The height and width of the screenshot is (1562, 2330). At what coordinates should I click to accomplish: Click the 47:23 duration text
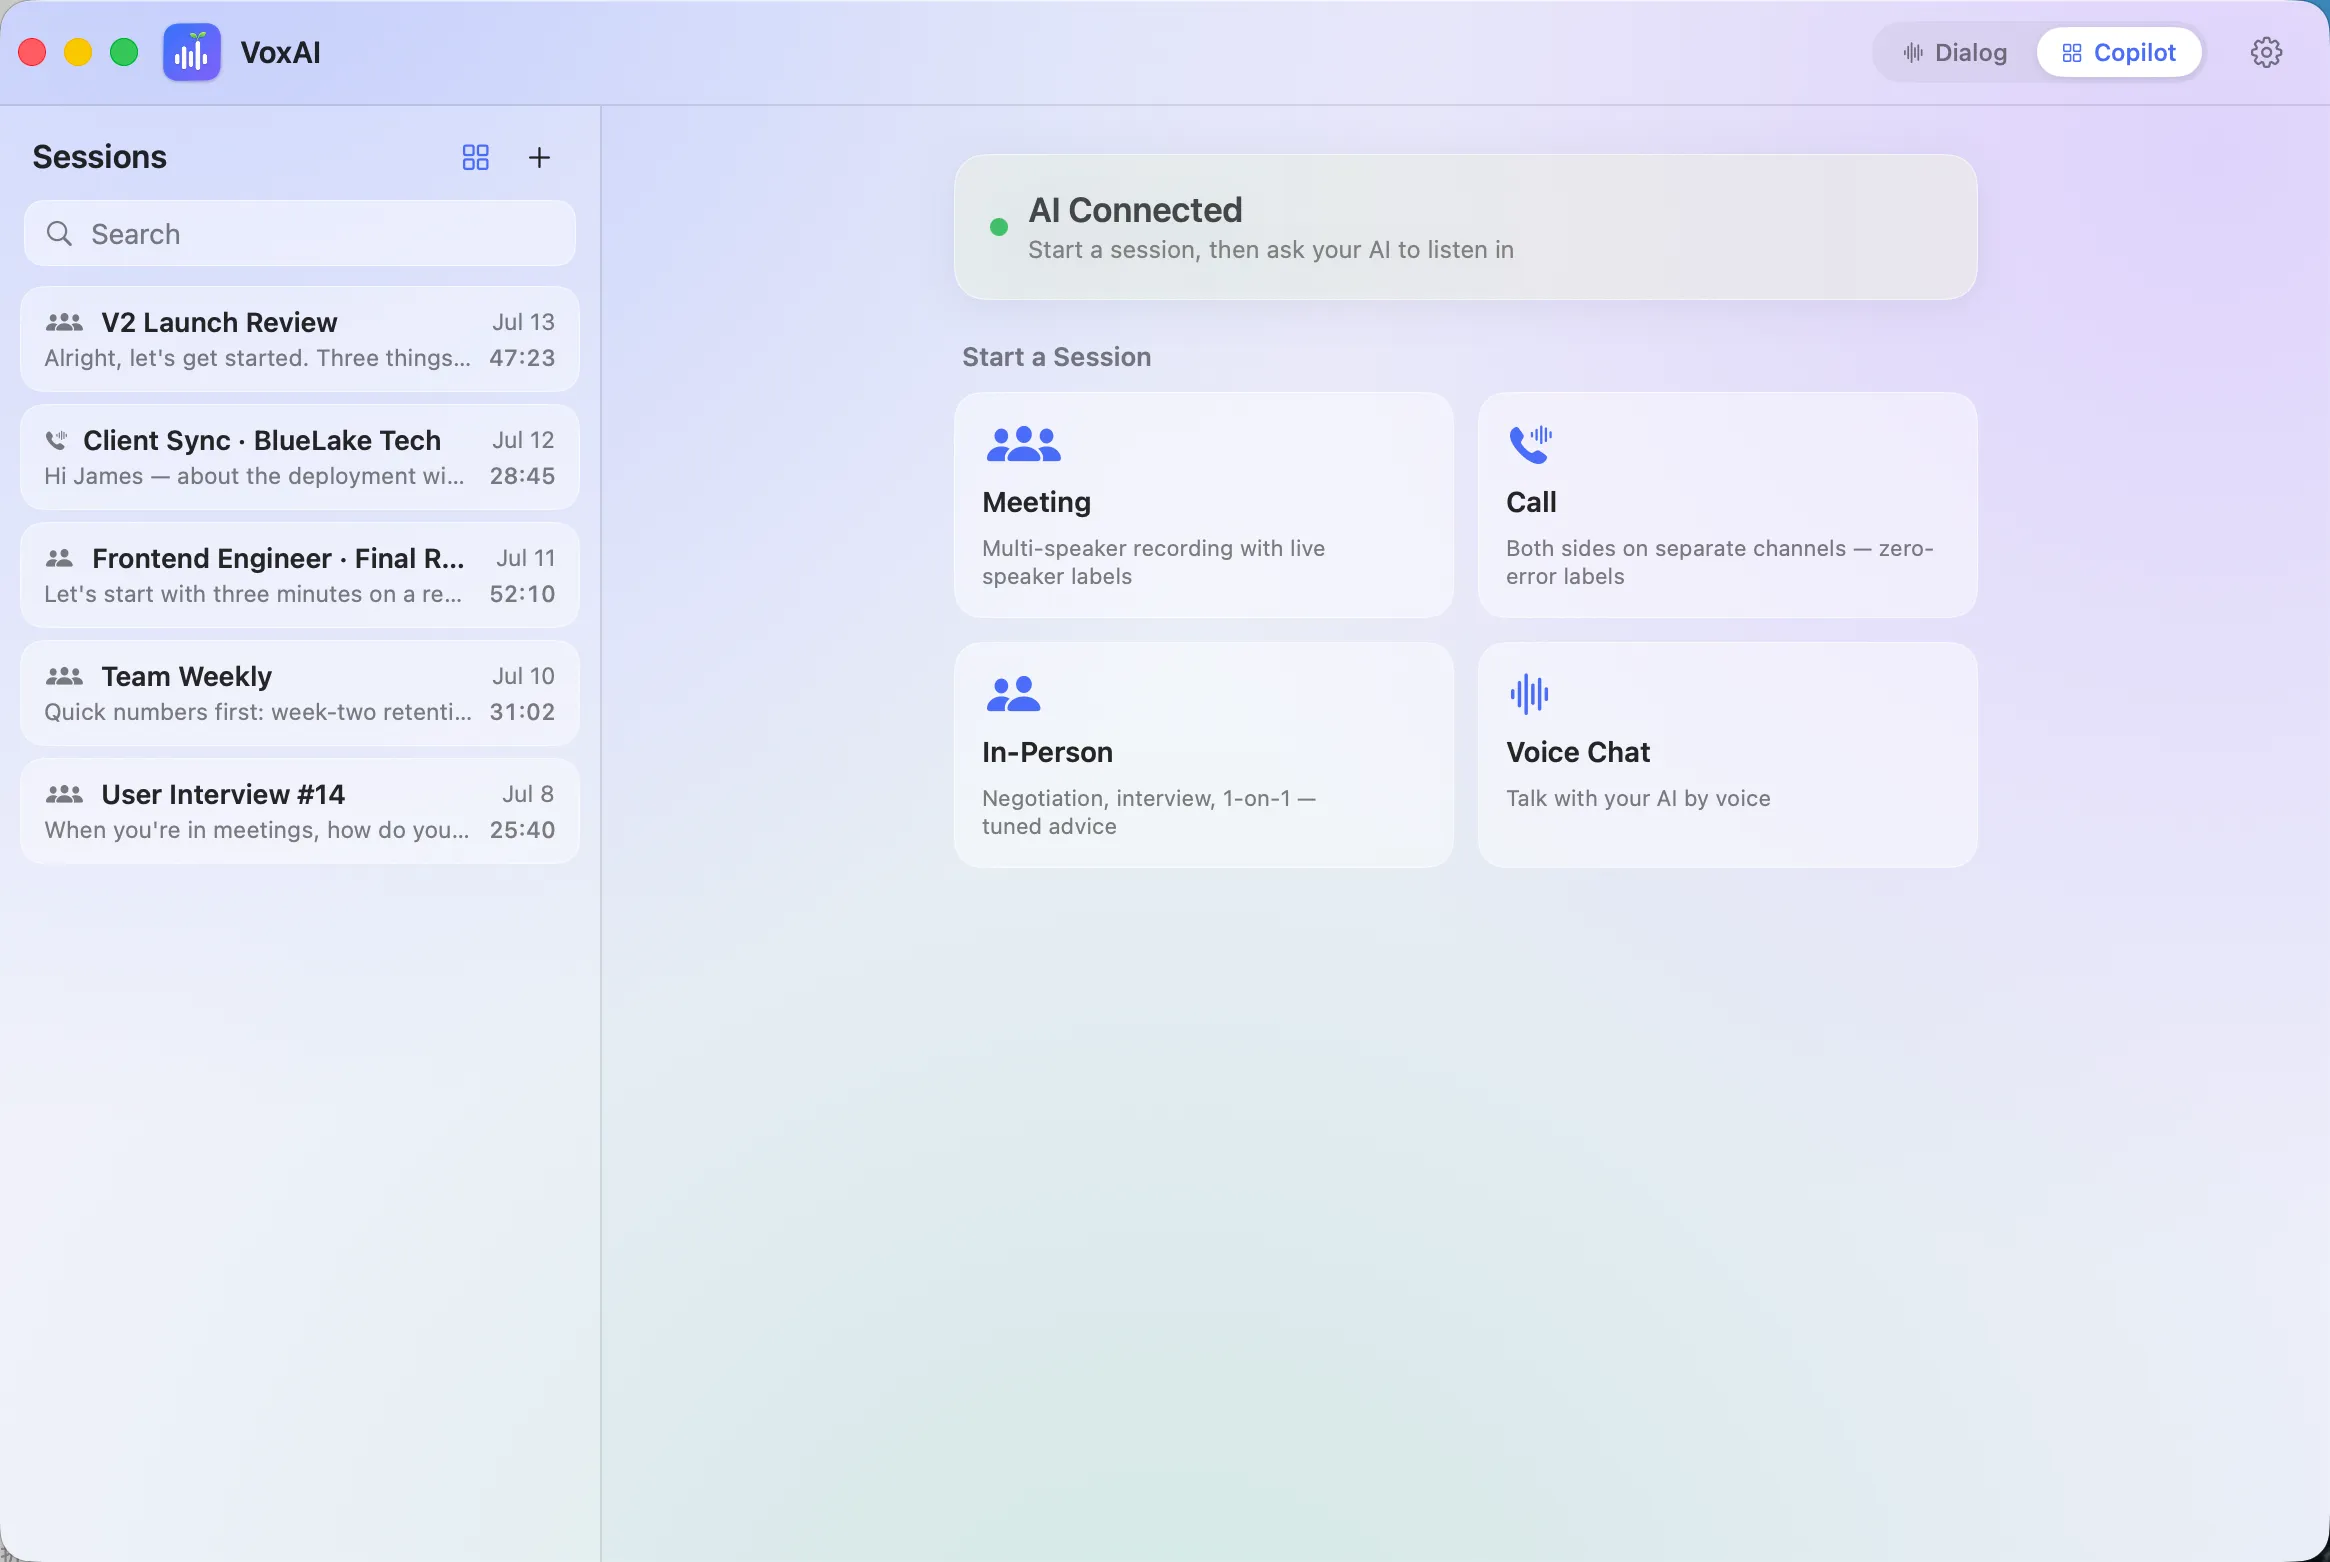click(x=522, y=358)
